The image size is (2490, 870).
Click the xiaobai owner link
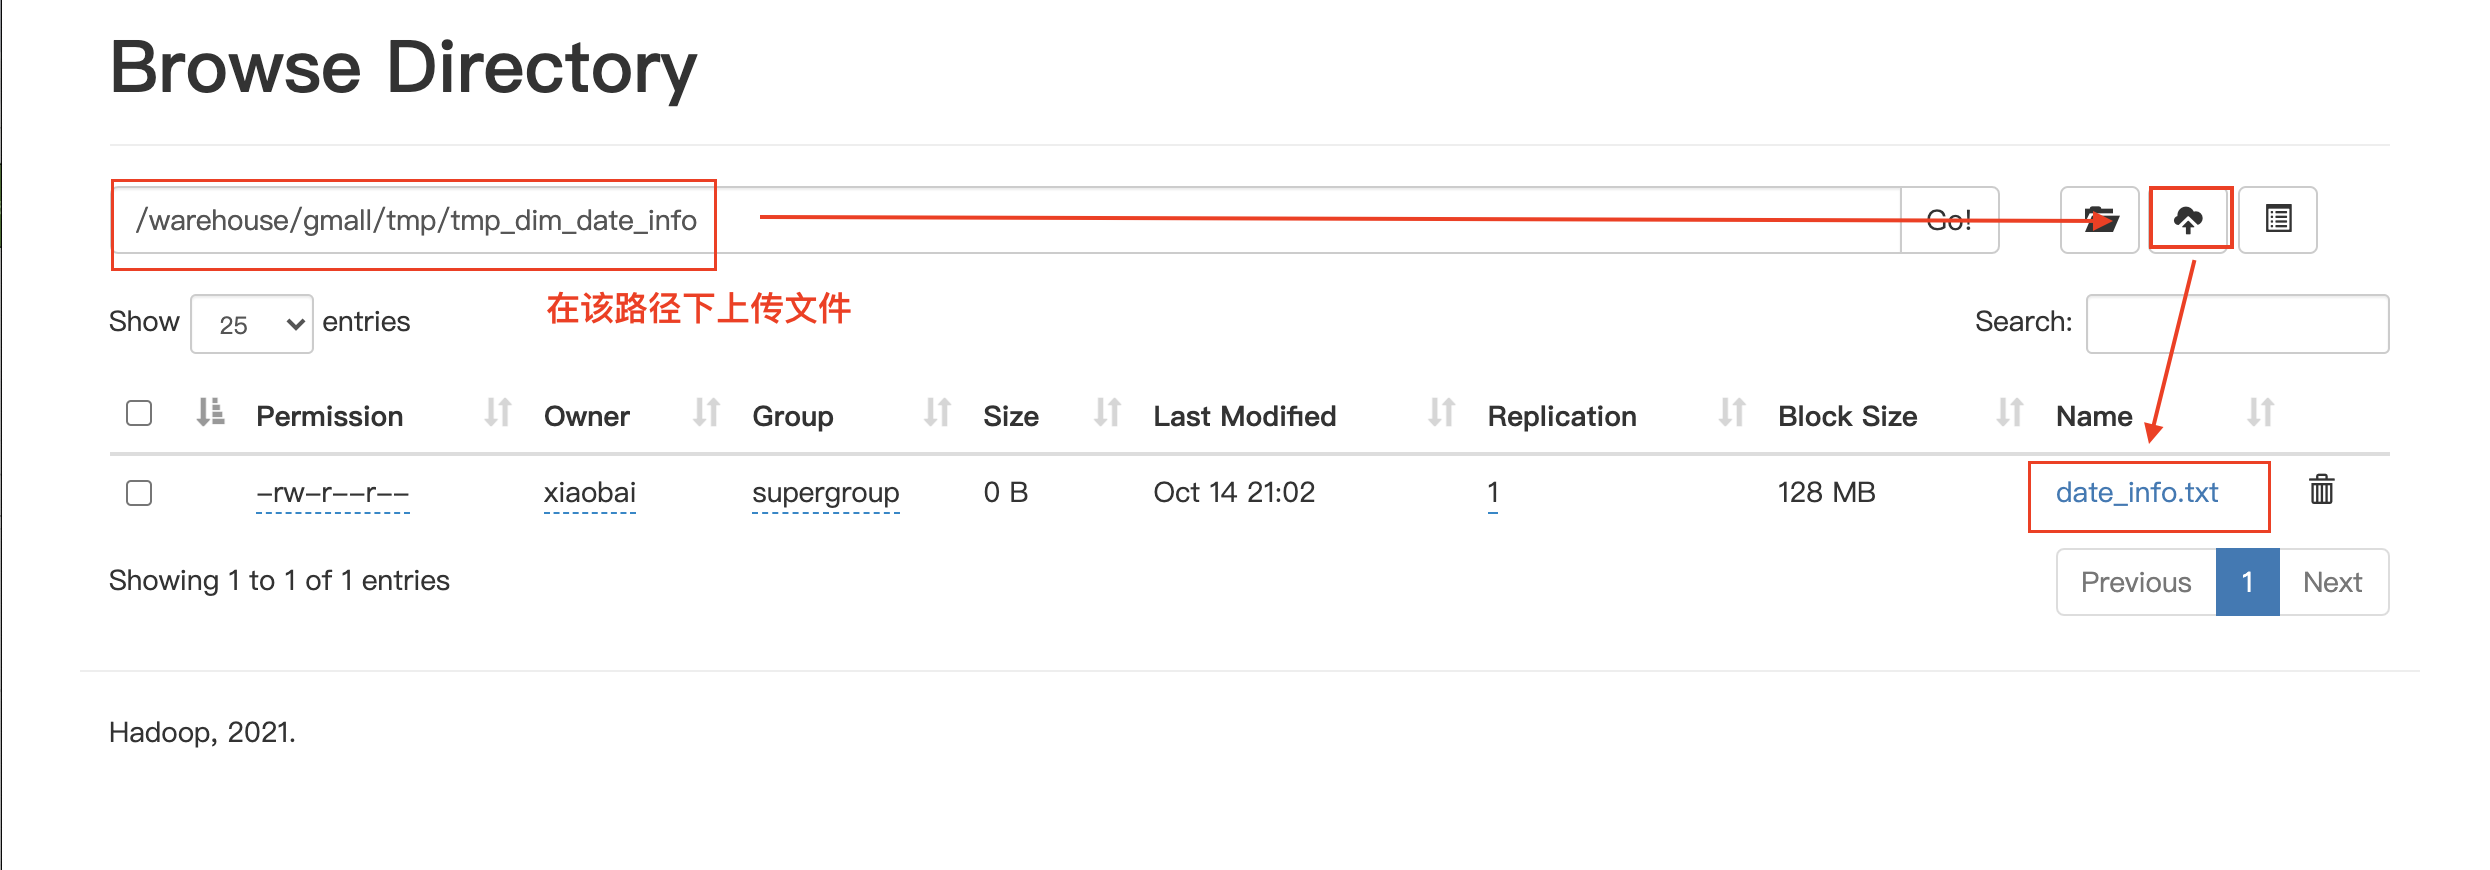(590, 492)
